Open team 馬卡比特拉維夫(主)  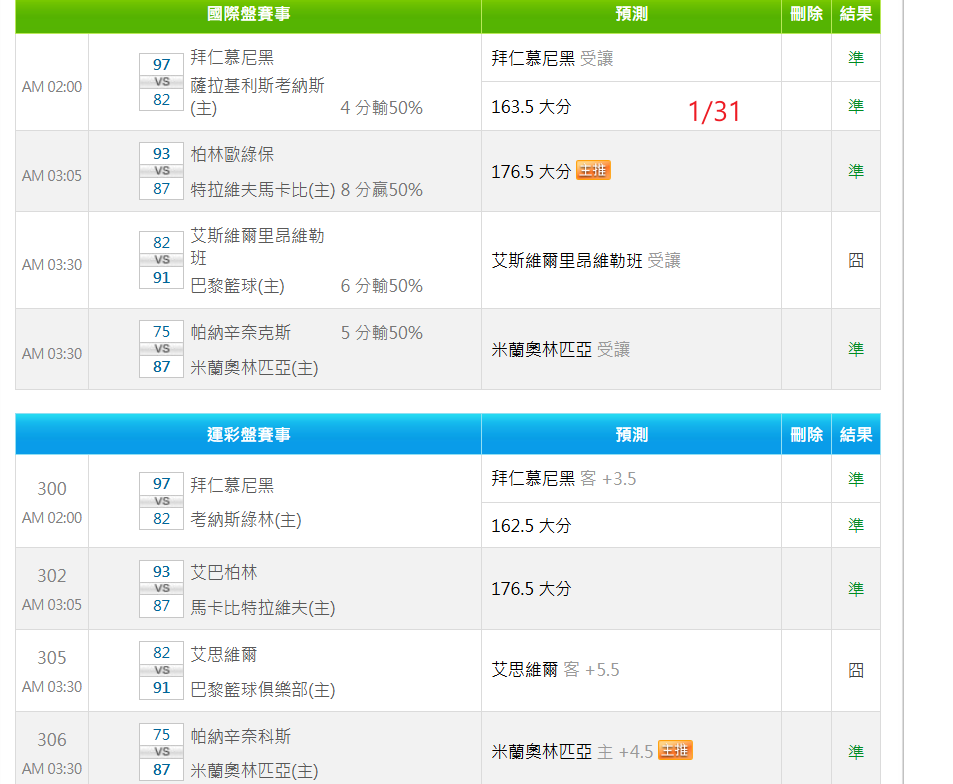[x=263, y=608]
